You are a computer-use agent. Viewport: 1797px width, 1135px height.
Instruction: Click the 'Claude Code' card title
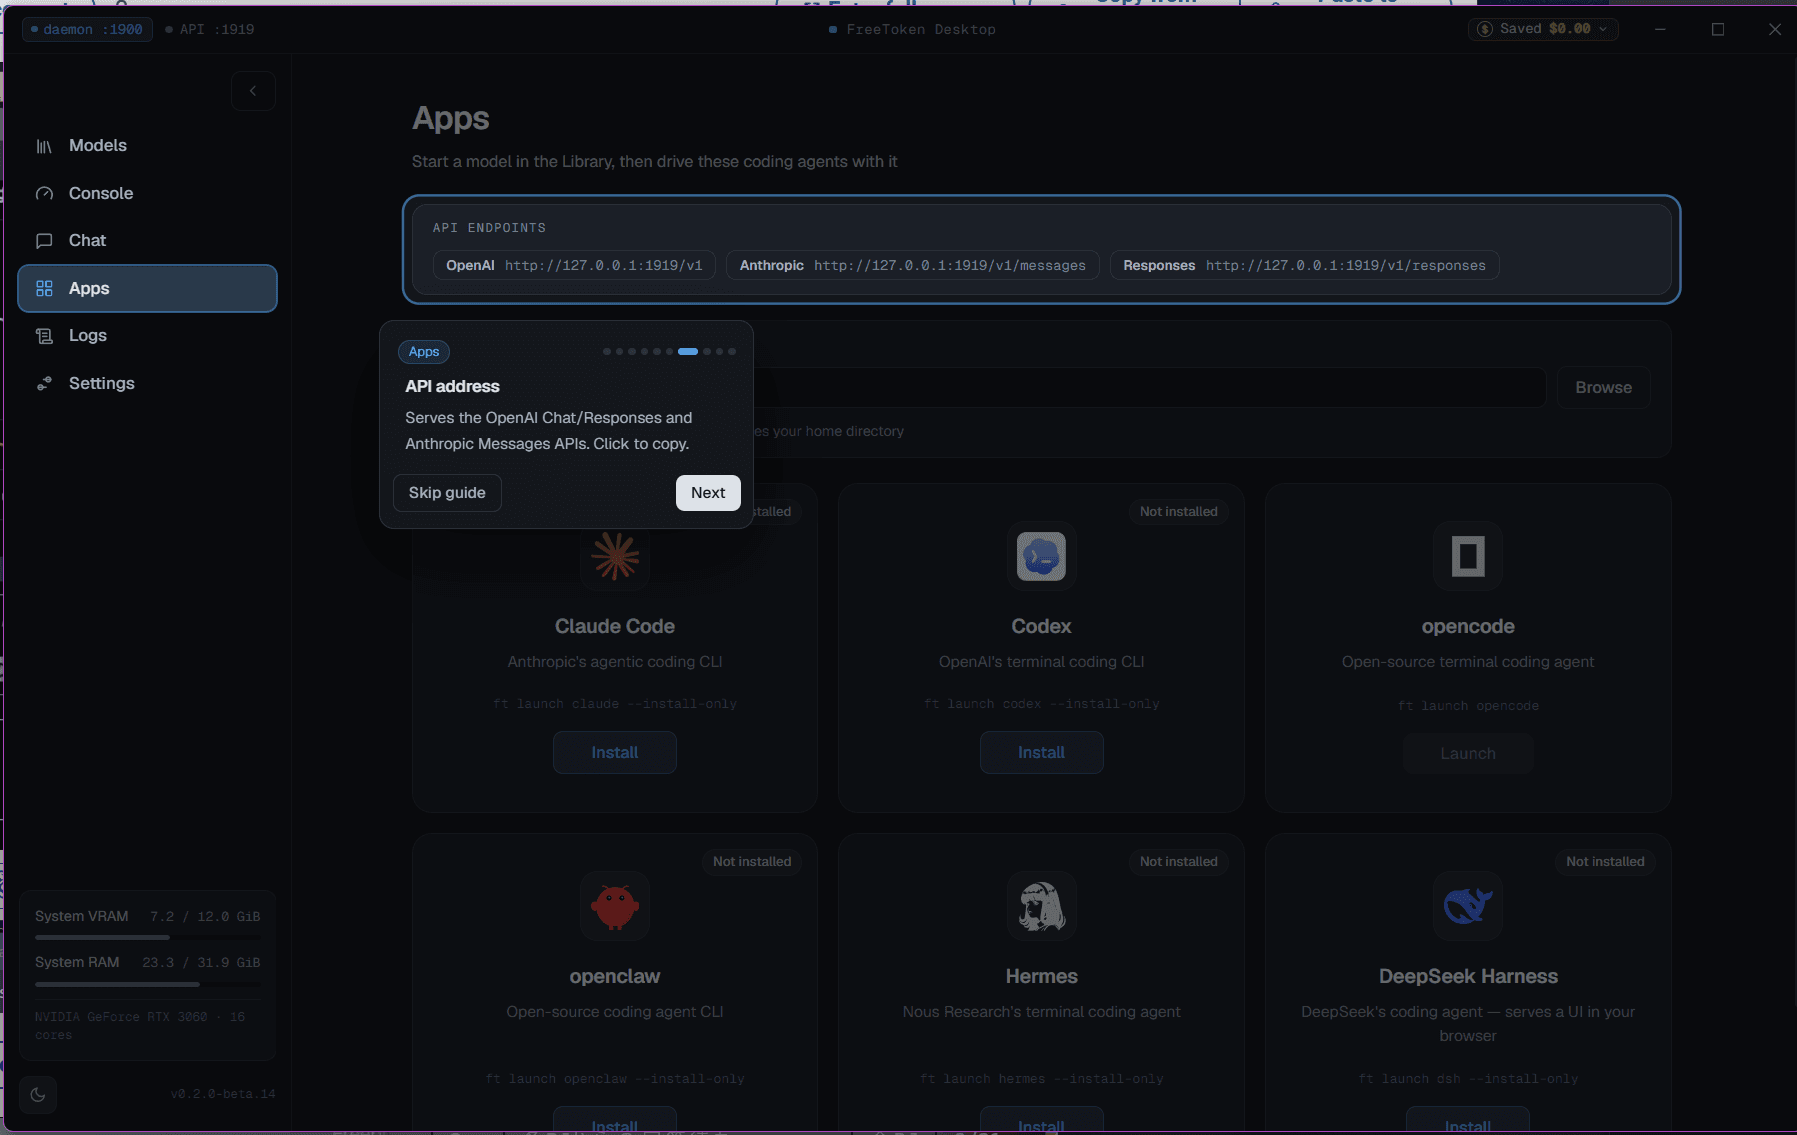(615, 626)
